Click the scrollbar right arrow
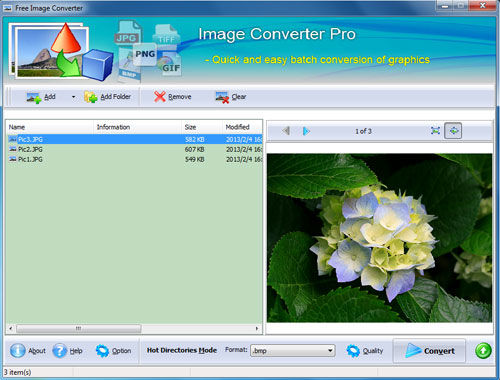Screen dimensions: 500x380 coord(257,329)
